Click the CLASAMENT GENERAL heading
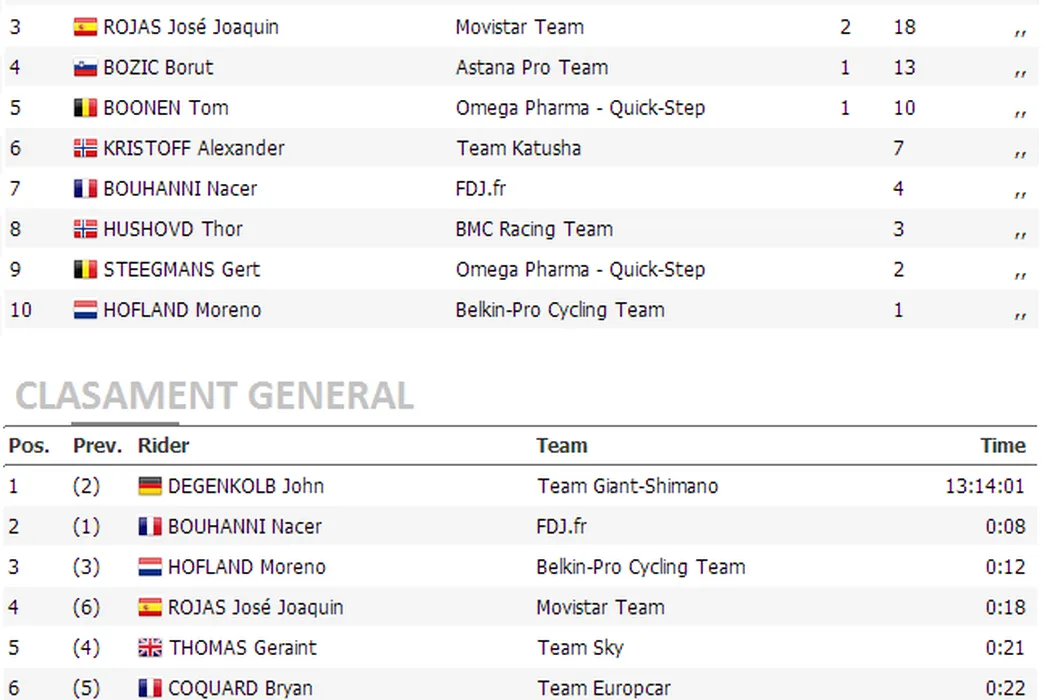This screenshot has height=700, width=1050. coord(214,396)
